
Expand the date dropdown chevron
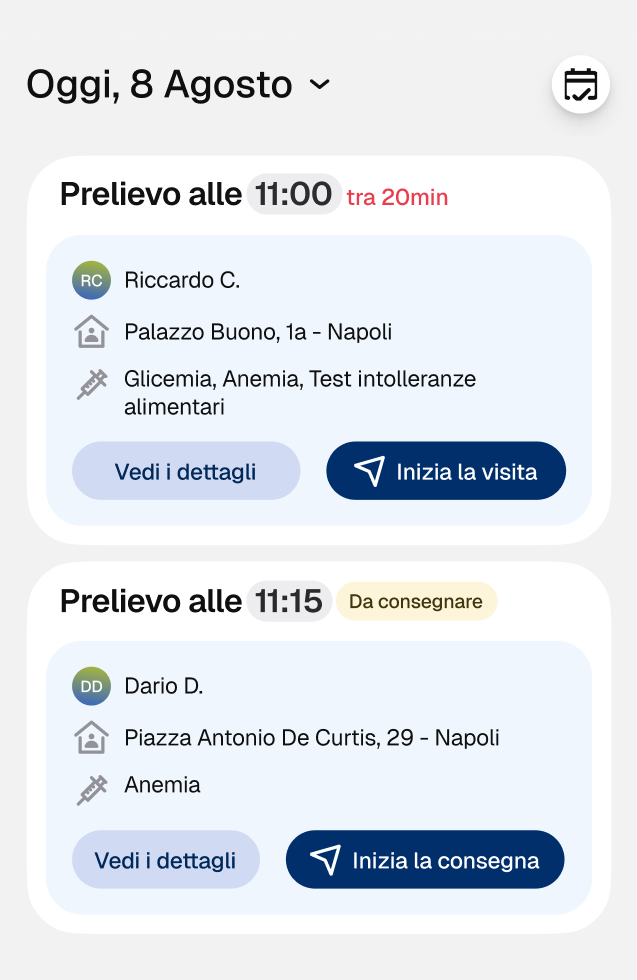(x=320, y=85)
